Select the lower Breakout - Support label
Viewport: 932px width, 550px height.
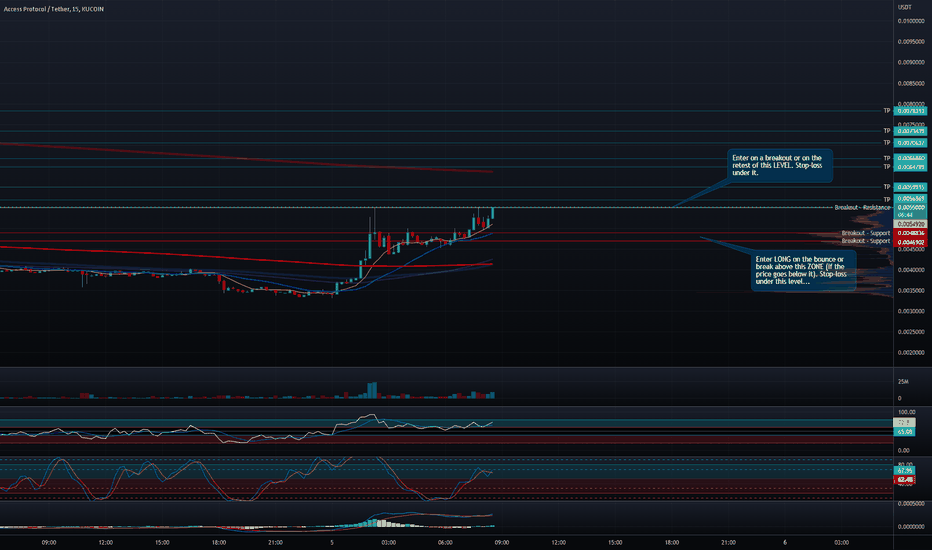865,241
